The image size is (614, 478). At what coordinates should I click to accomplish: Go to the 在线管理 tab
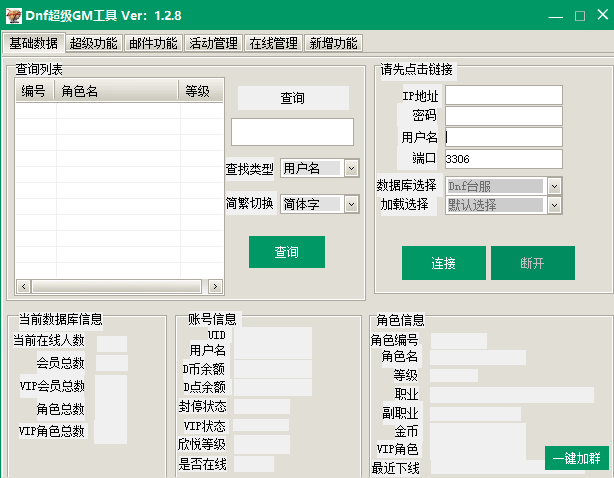[x=274, y=43]
